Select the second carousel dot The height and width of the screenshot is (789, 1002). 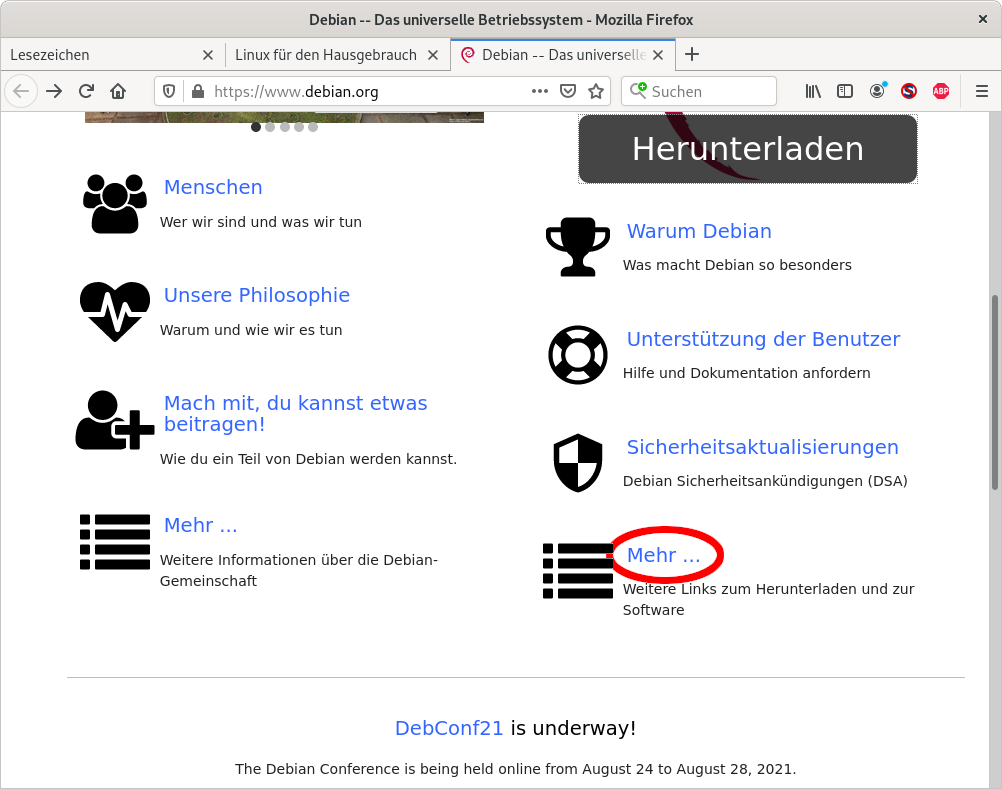pyautogui.click(x=270, y=127)
